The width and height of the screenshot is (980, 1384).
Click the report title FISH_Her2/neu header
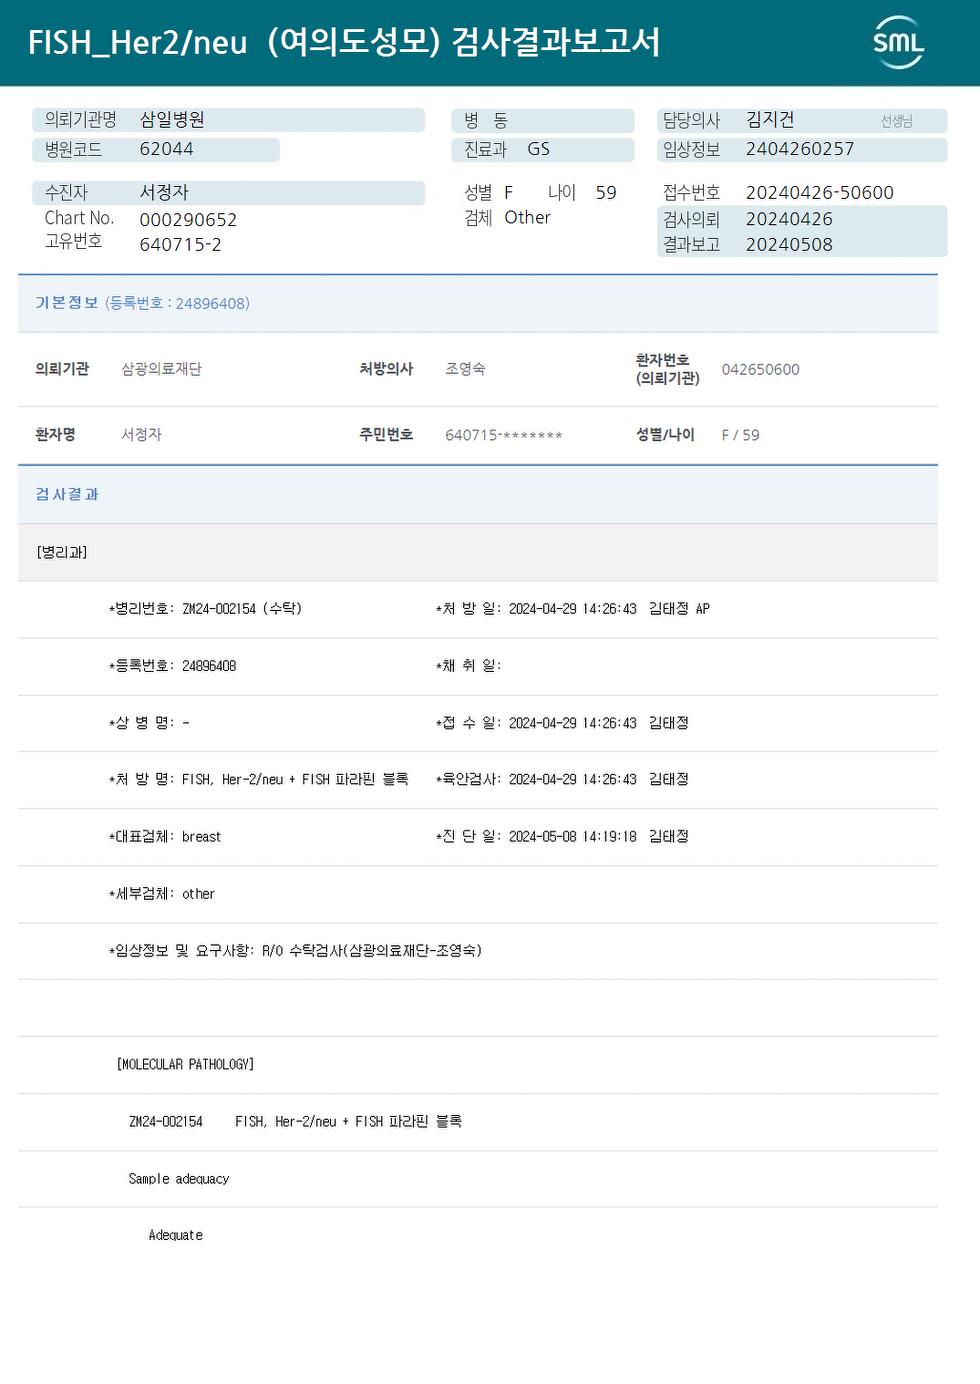point(344,42)
